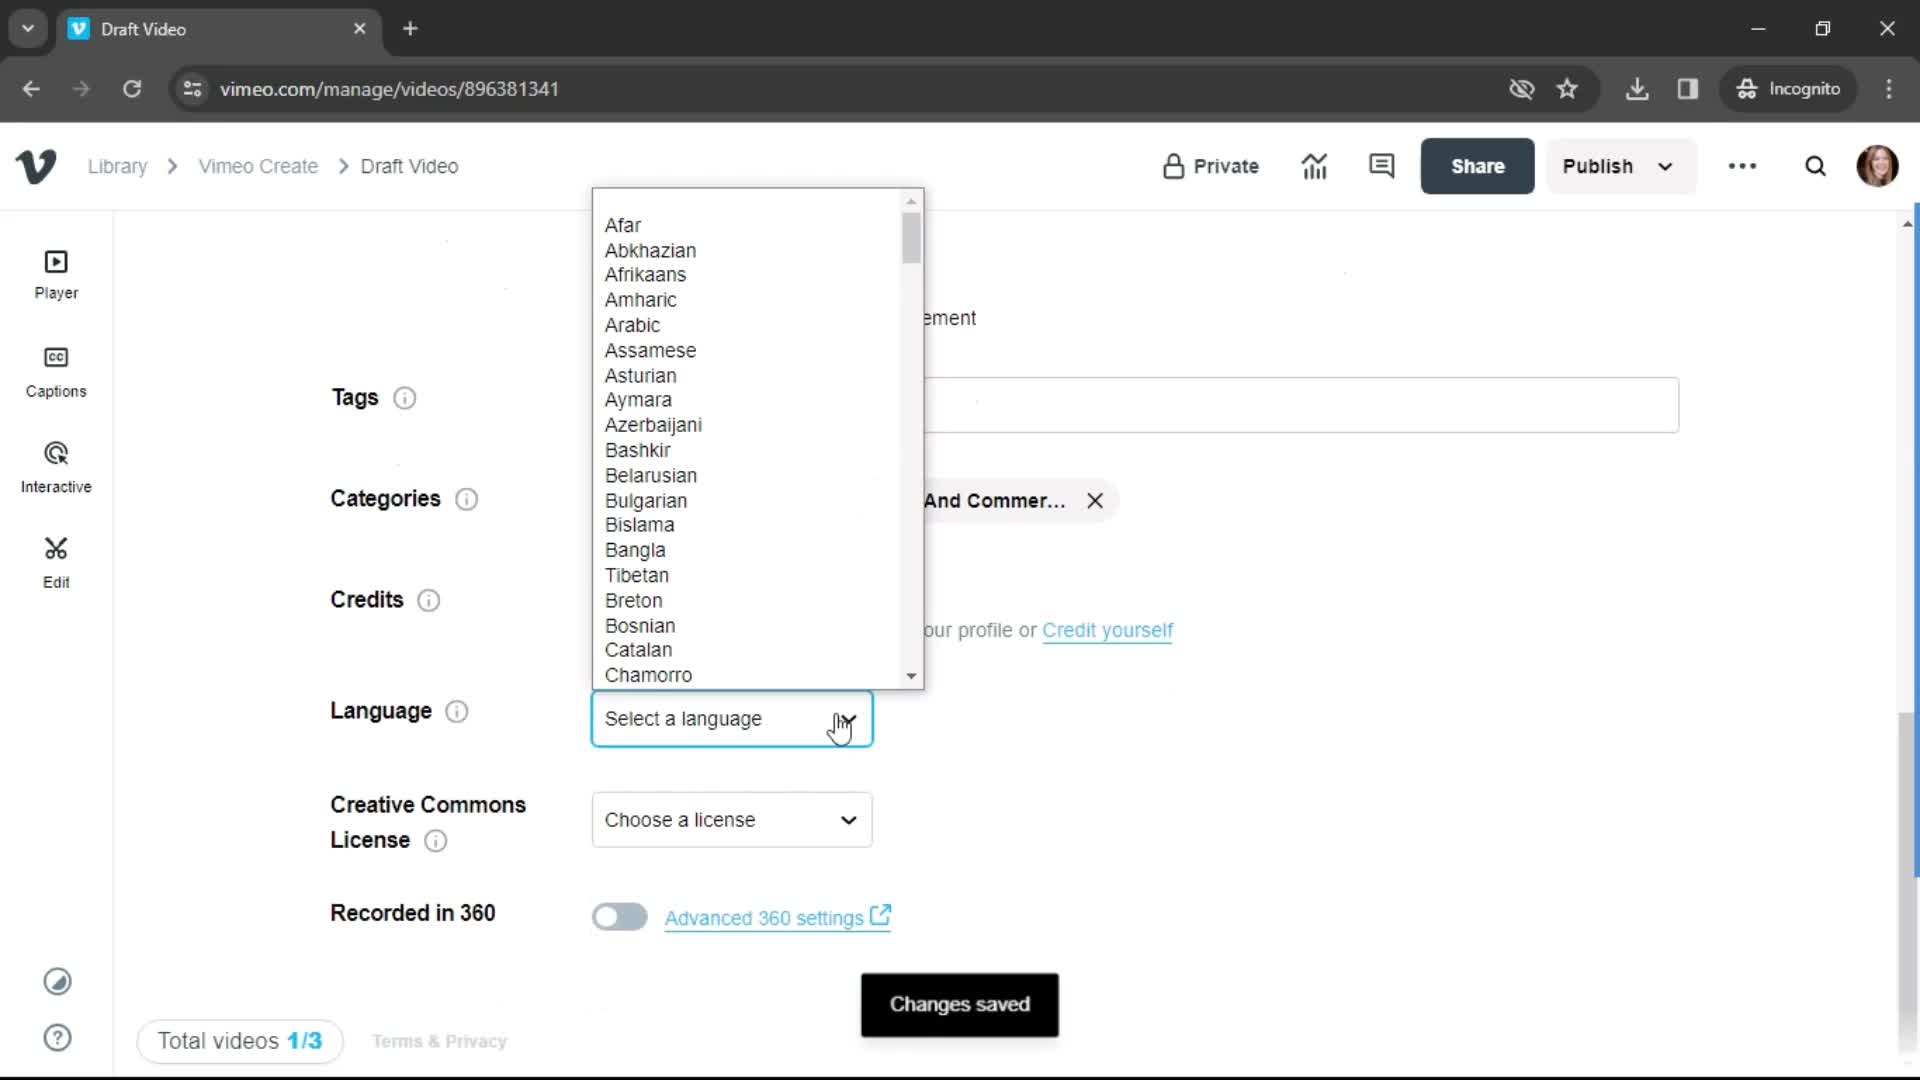This screenshot has width=1920, height=1080.
Task: Choose Azerbaijani in the language list
Action: 653,425
